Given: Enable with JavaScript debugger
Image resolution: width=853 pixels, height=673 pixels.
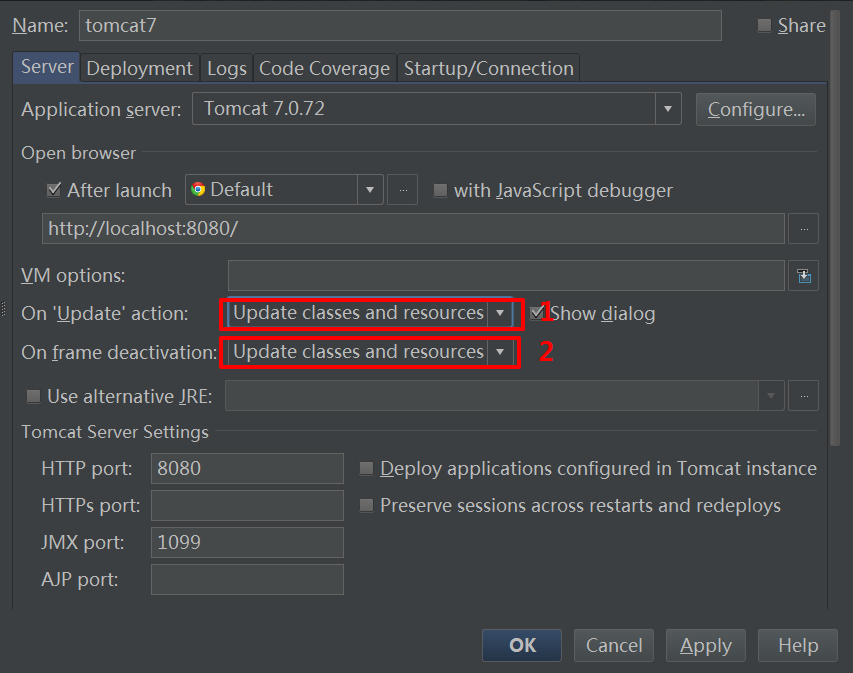Looking at the screenshot, I should click(x=440, y=189).
